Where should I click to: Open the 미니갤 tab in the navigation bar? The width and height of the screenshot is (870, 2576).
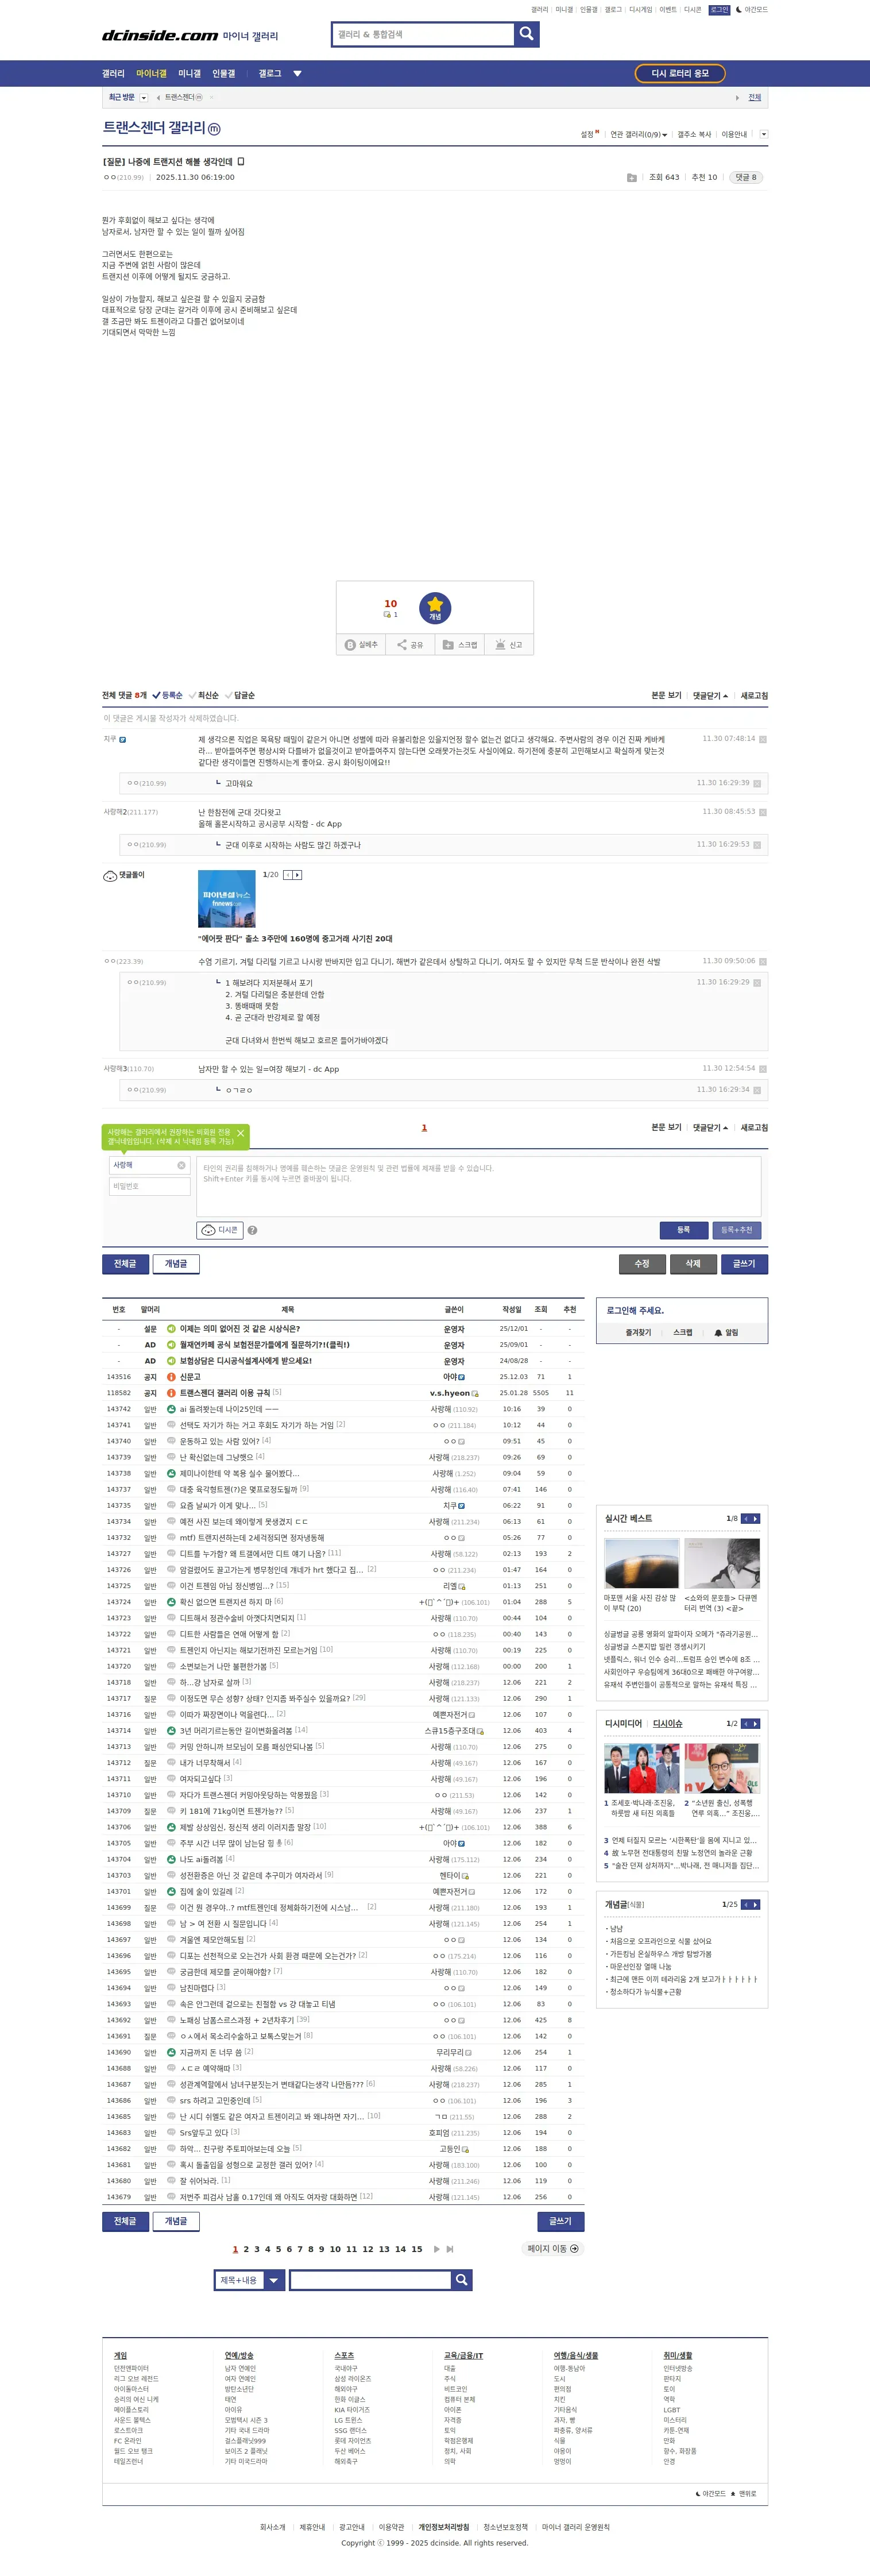(x=189, y=74)
